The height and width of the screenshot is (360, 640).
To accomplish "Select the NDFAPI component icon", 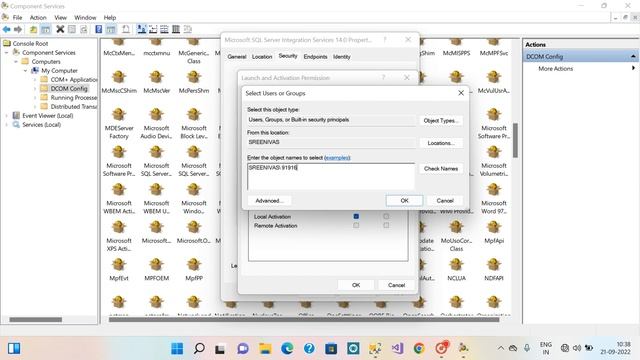I will pyautogui.click(x=494, y=269).
